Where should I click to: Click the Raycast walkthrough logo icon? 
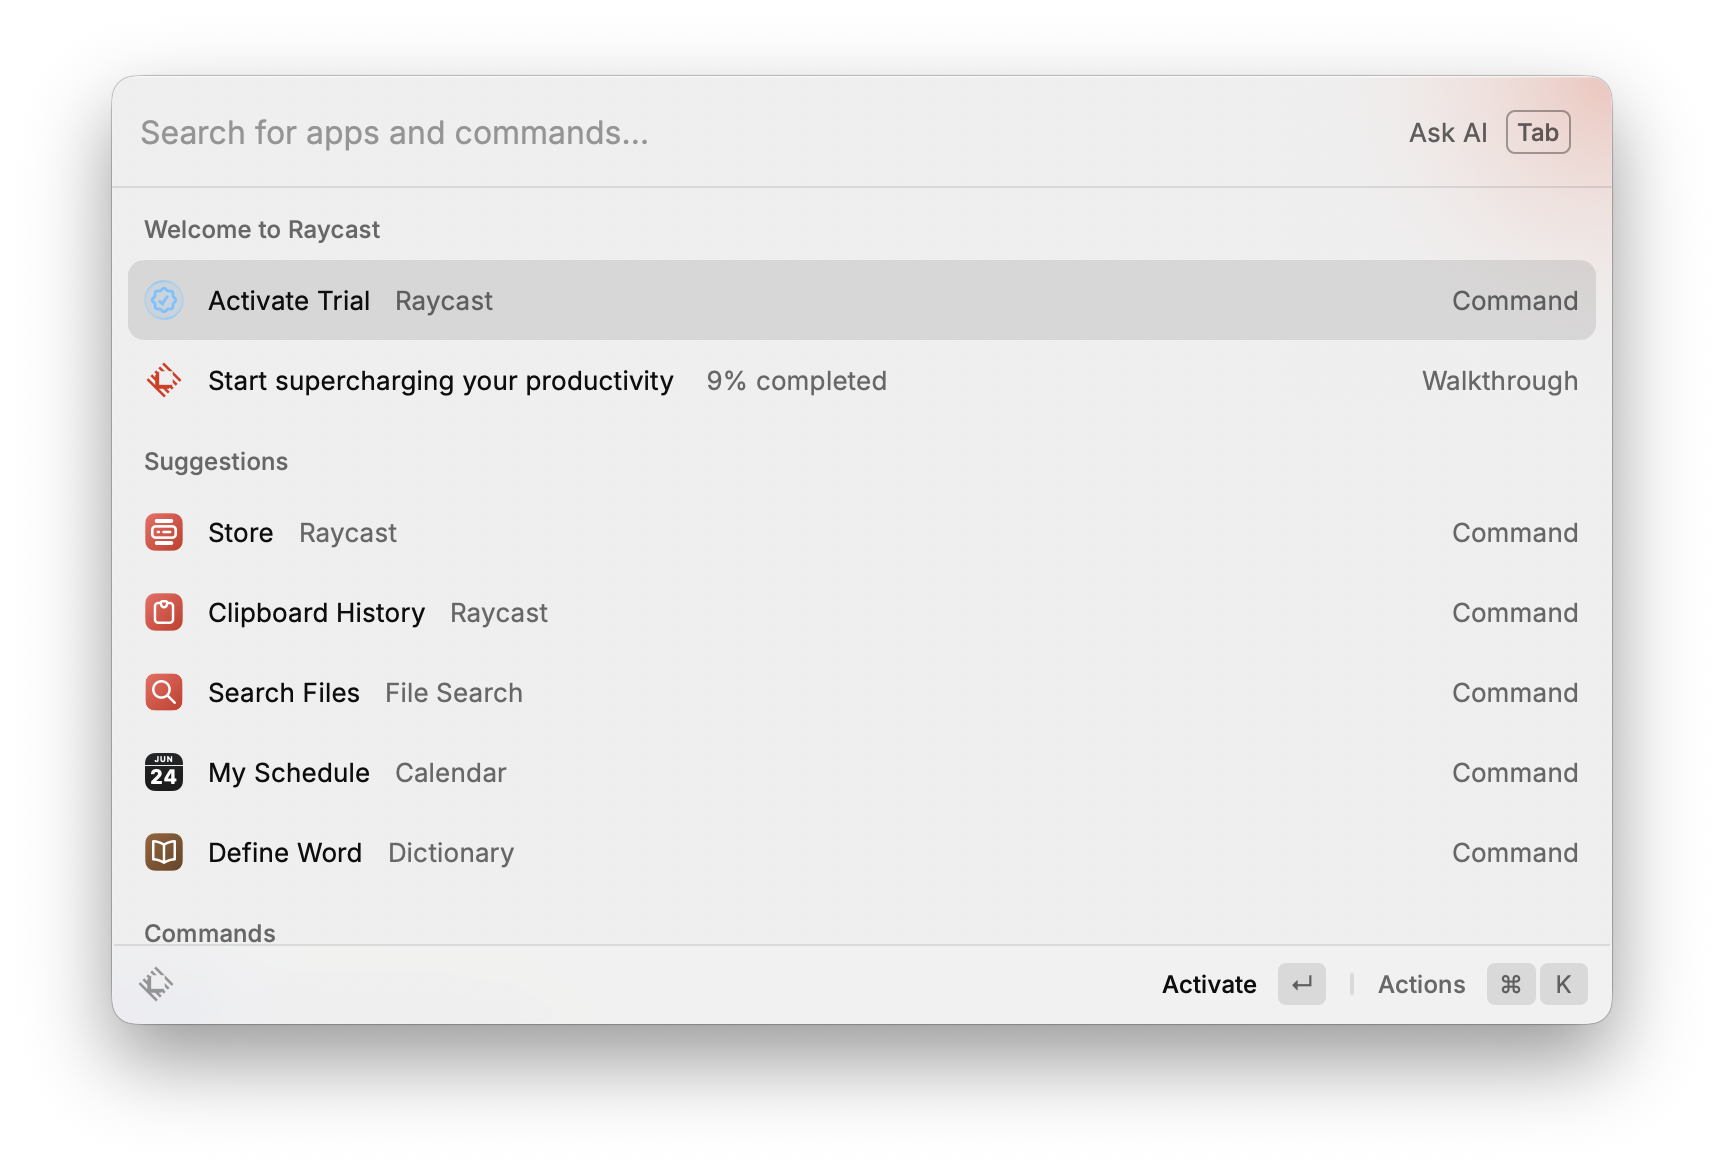pos(164,380)
